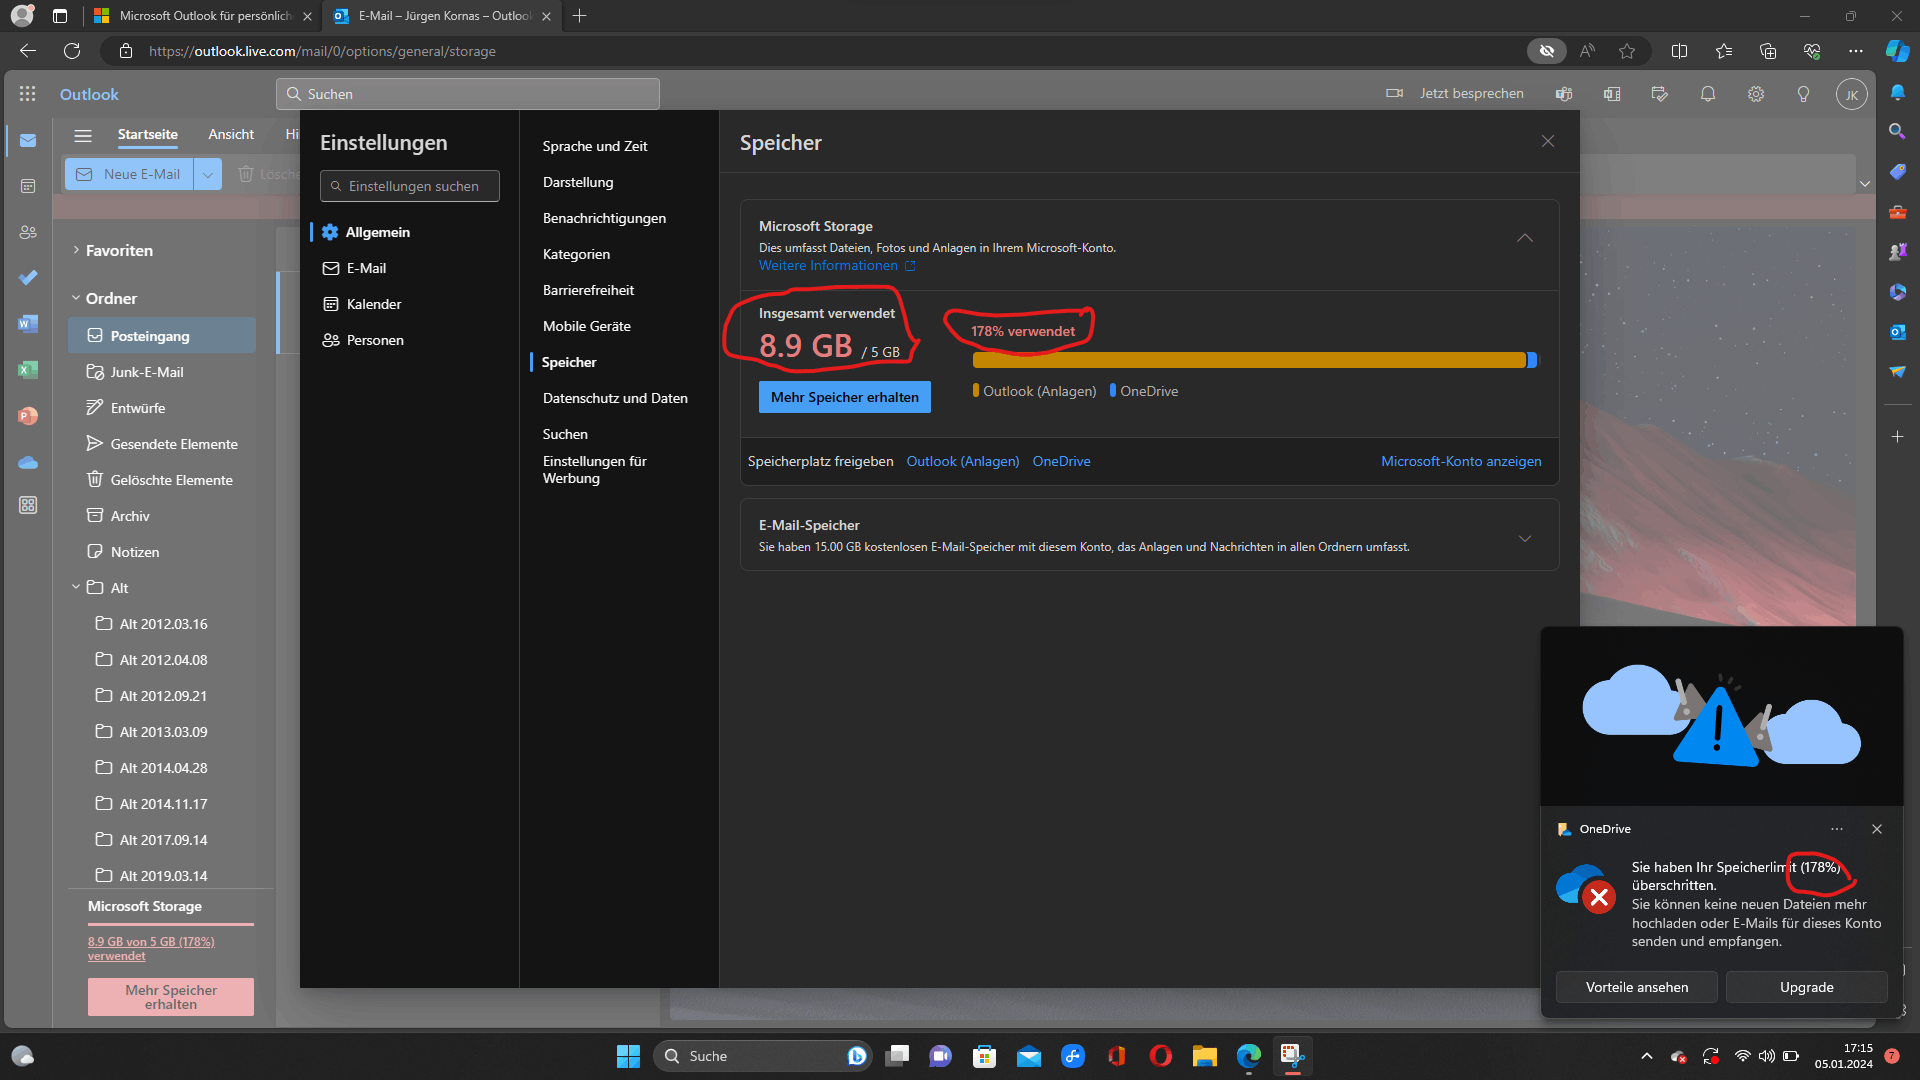This screenshot has width=1920, height=1080.
Task: Click the notification bell icon in header
Action: click(x=1708, y=94)
